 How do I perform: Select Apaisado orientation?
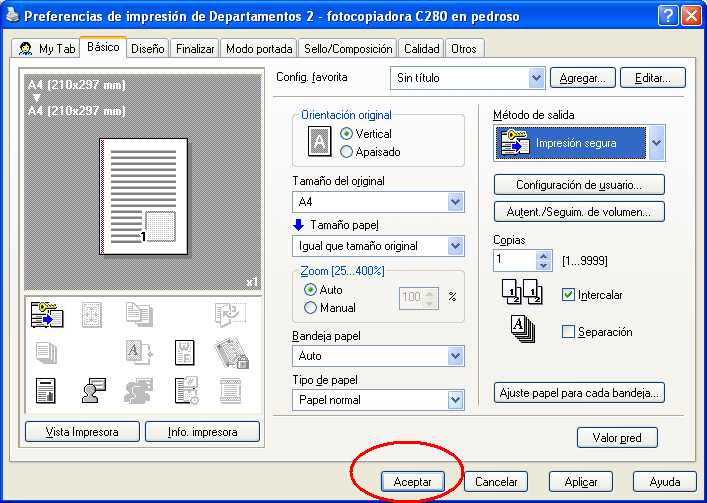point(346,152)
